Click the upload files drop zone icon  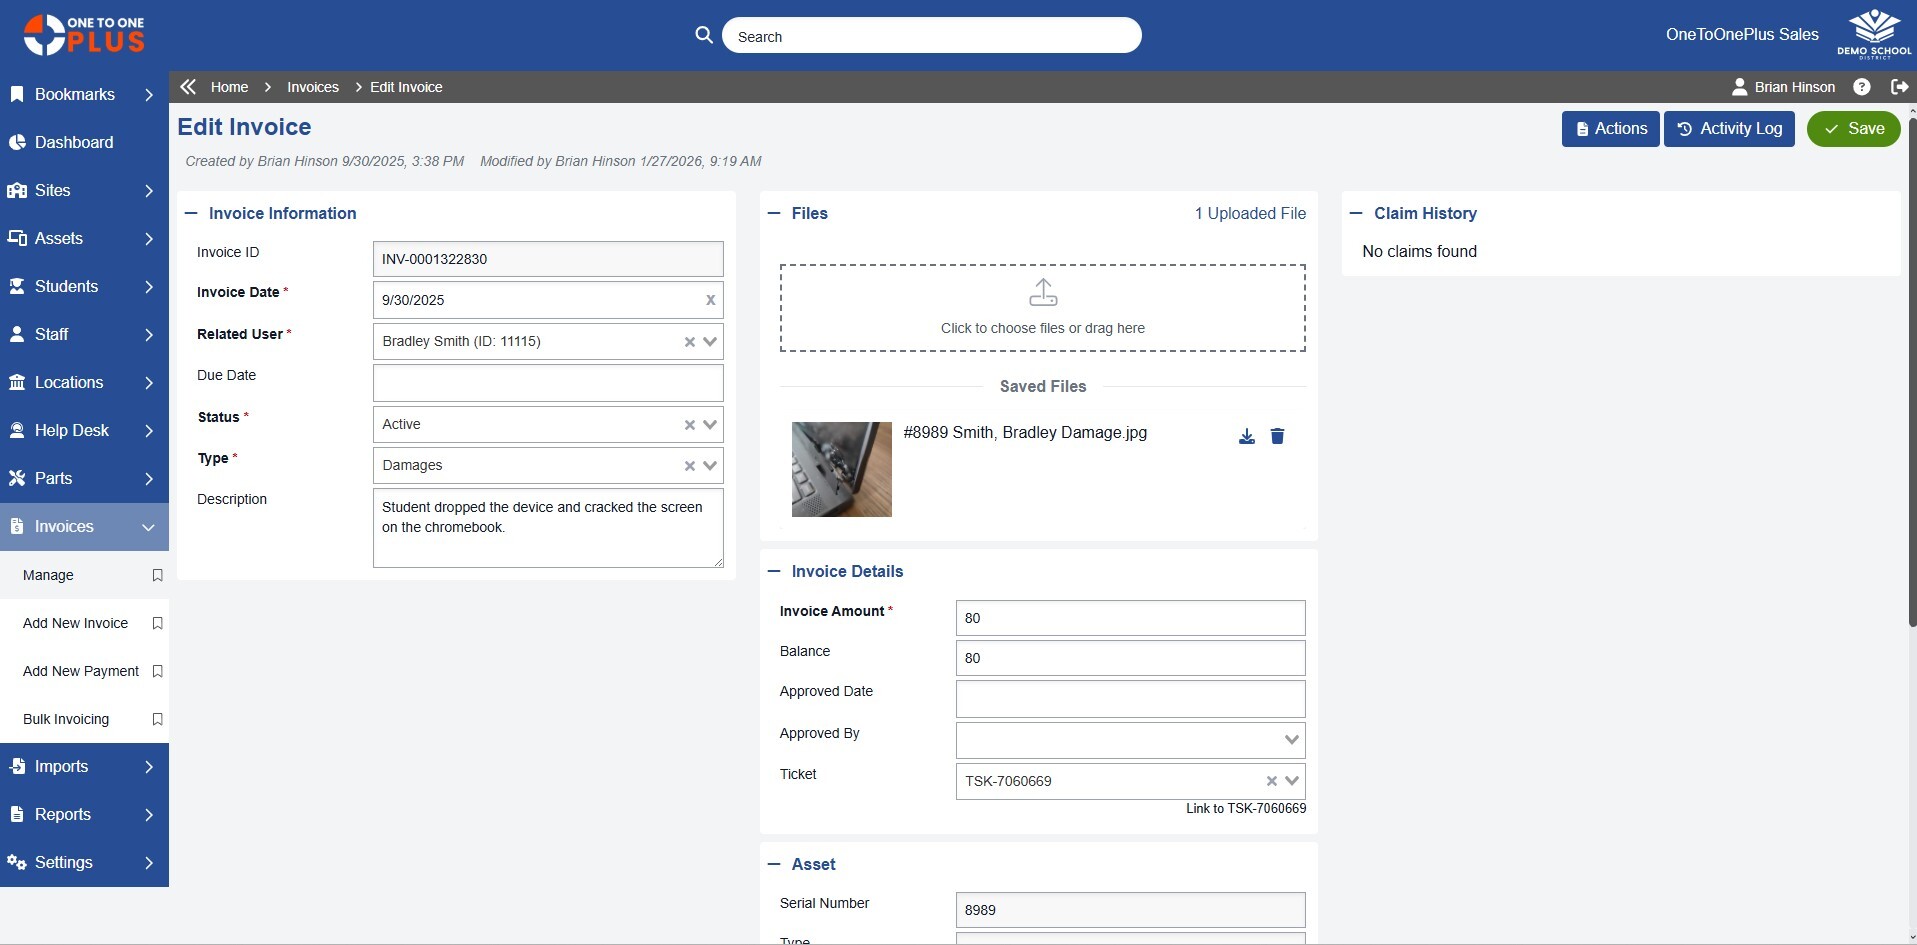pyautogui.click(x=1043, y=293)
